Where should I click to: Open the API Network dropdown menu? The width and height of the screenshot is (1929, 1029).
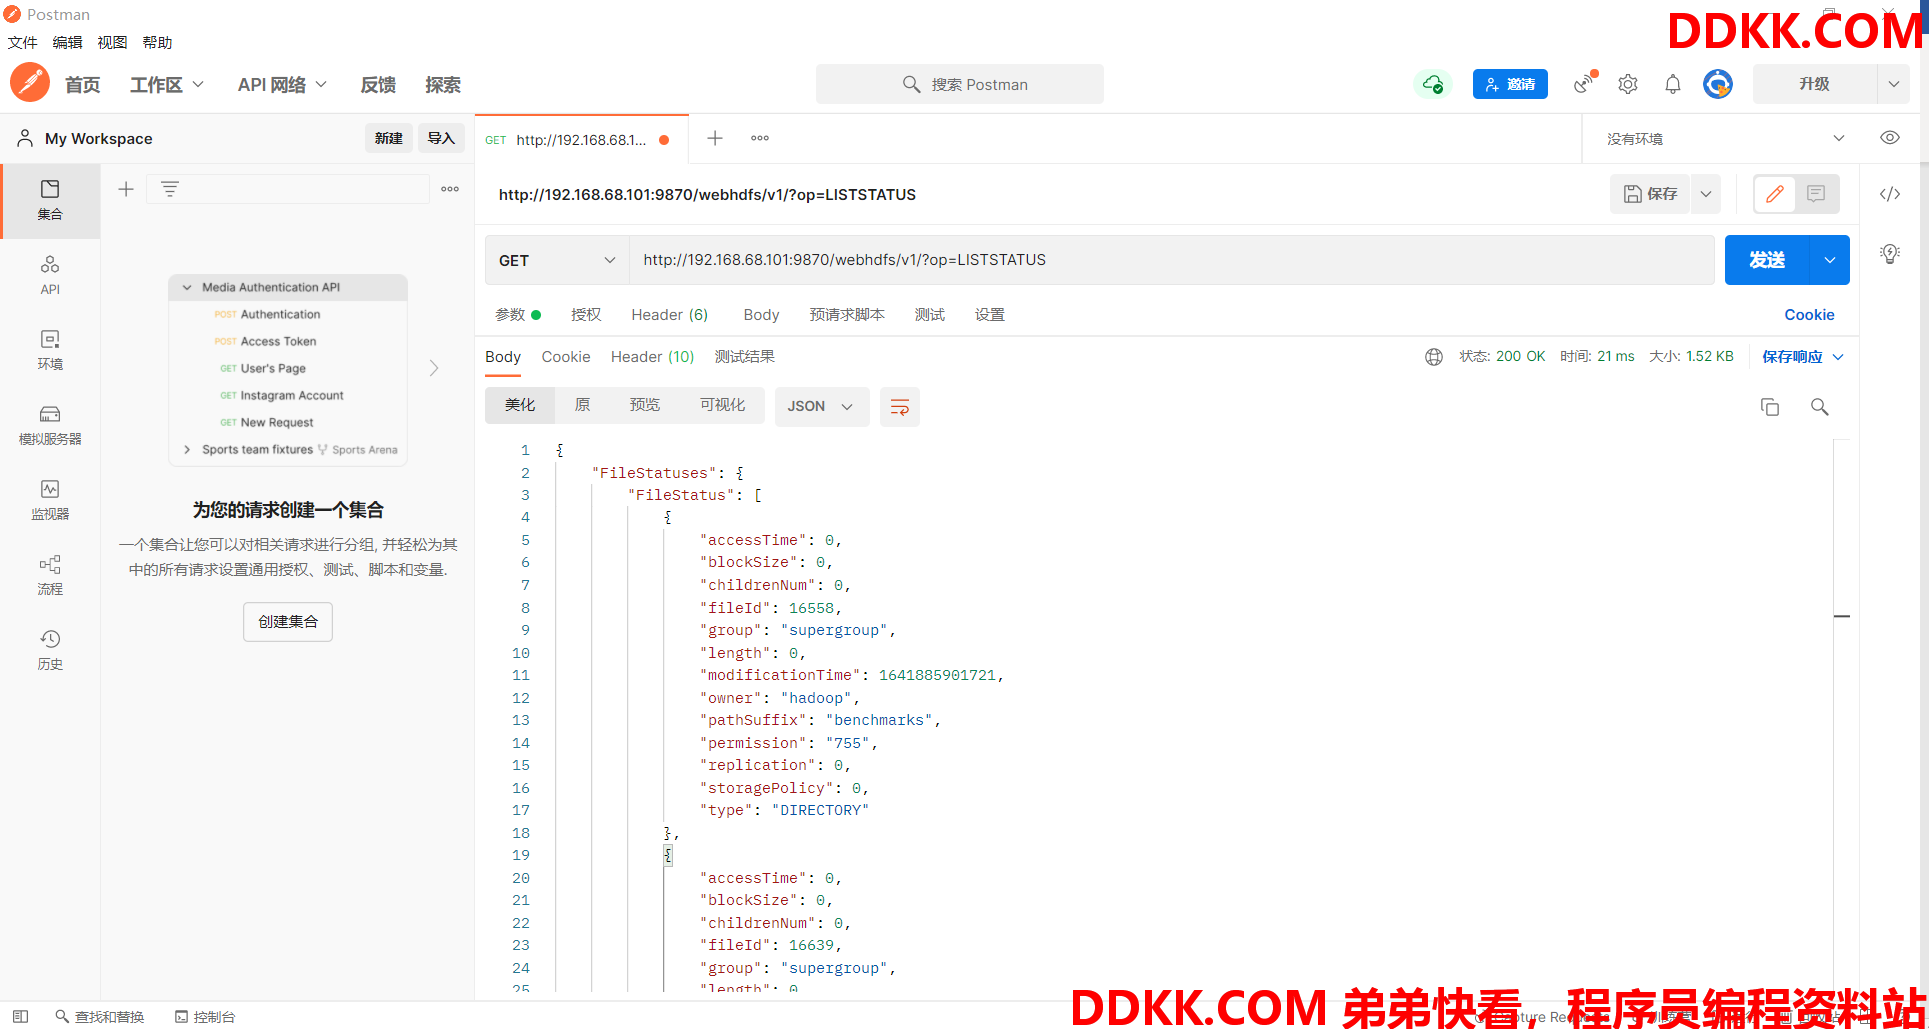pos(283,85)
